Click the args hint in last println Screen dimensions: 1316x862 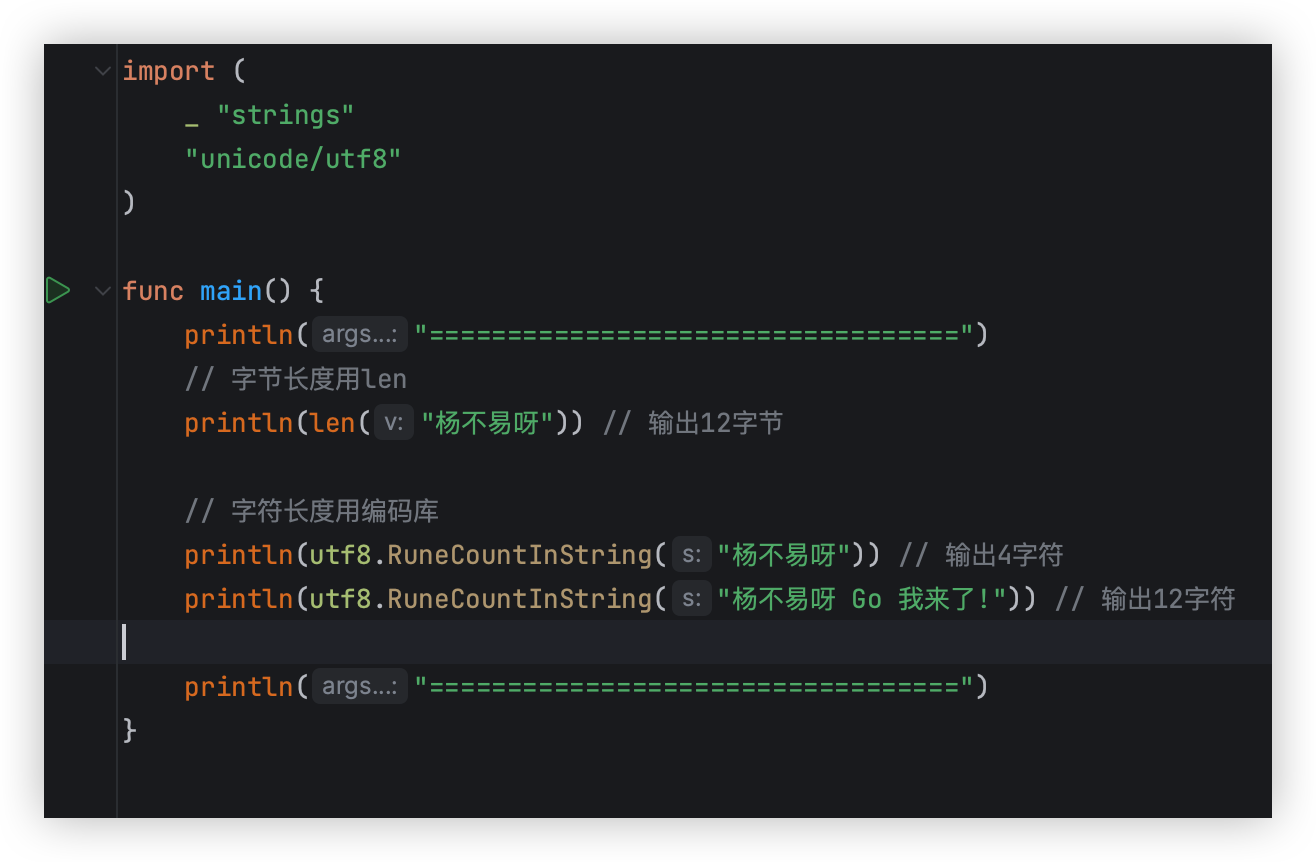[360, 687]
